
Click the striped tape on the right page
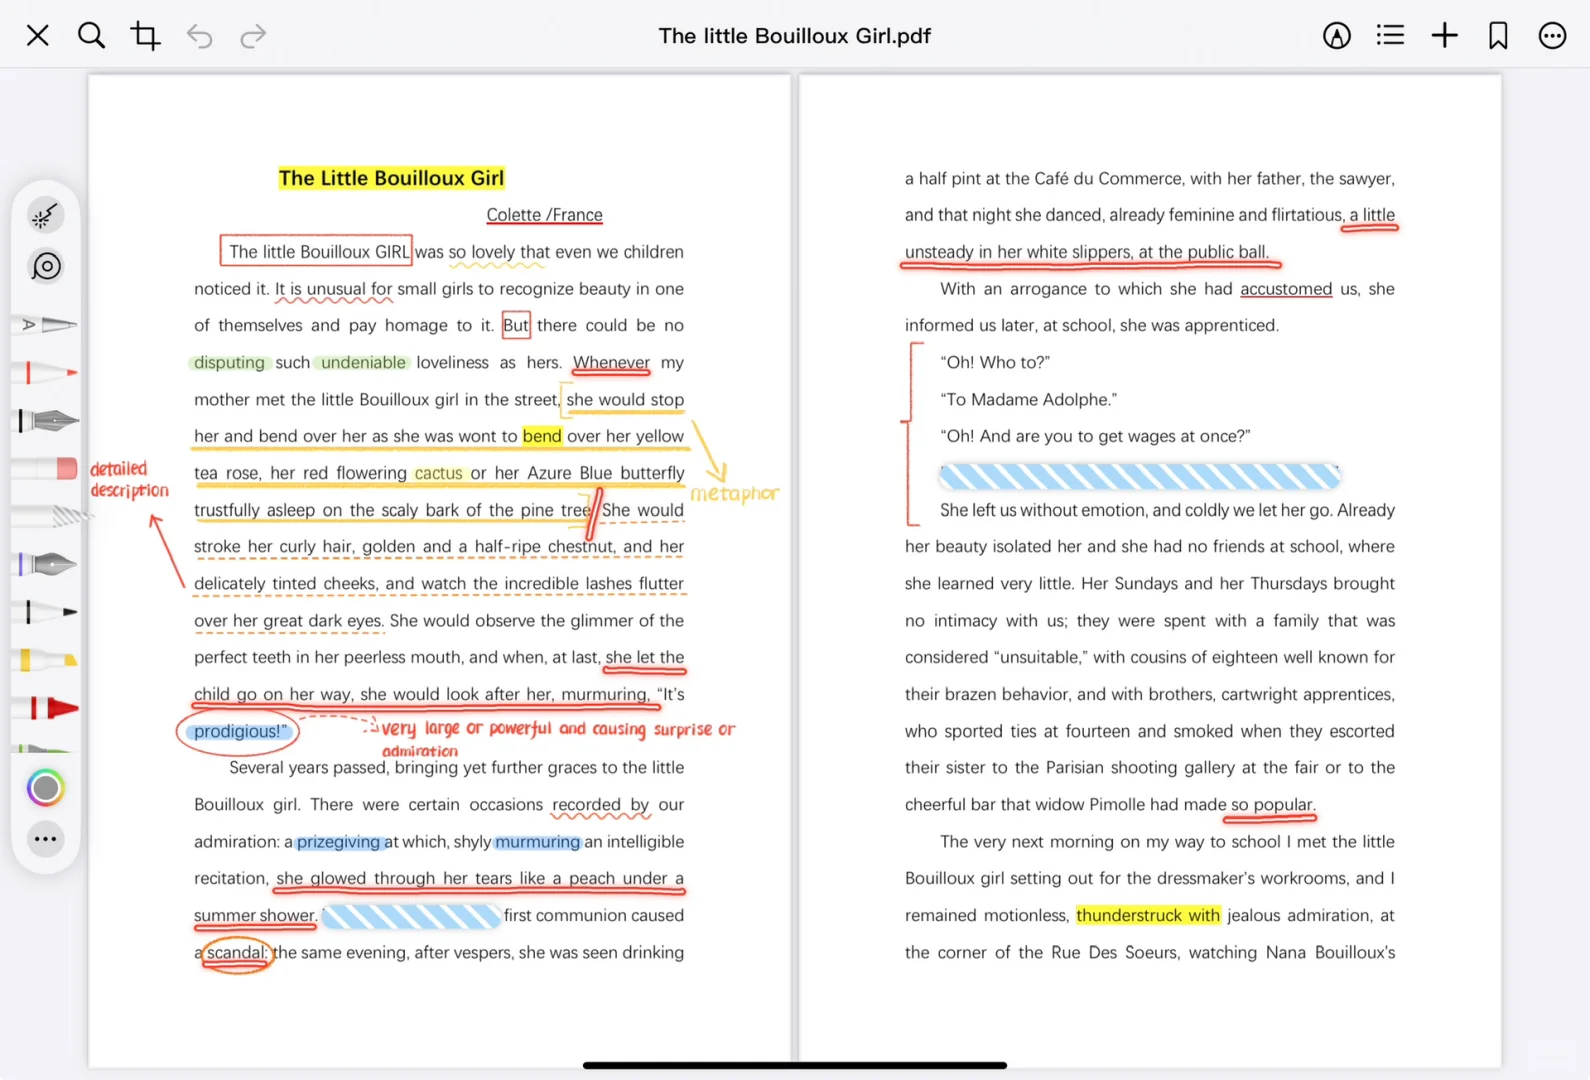tap(1139, 476)
